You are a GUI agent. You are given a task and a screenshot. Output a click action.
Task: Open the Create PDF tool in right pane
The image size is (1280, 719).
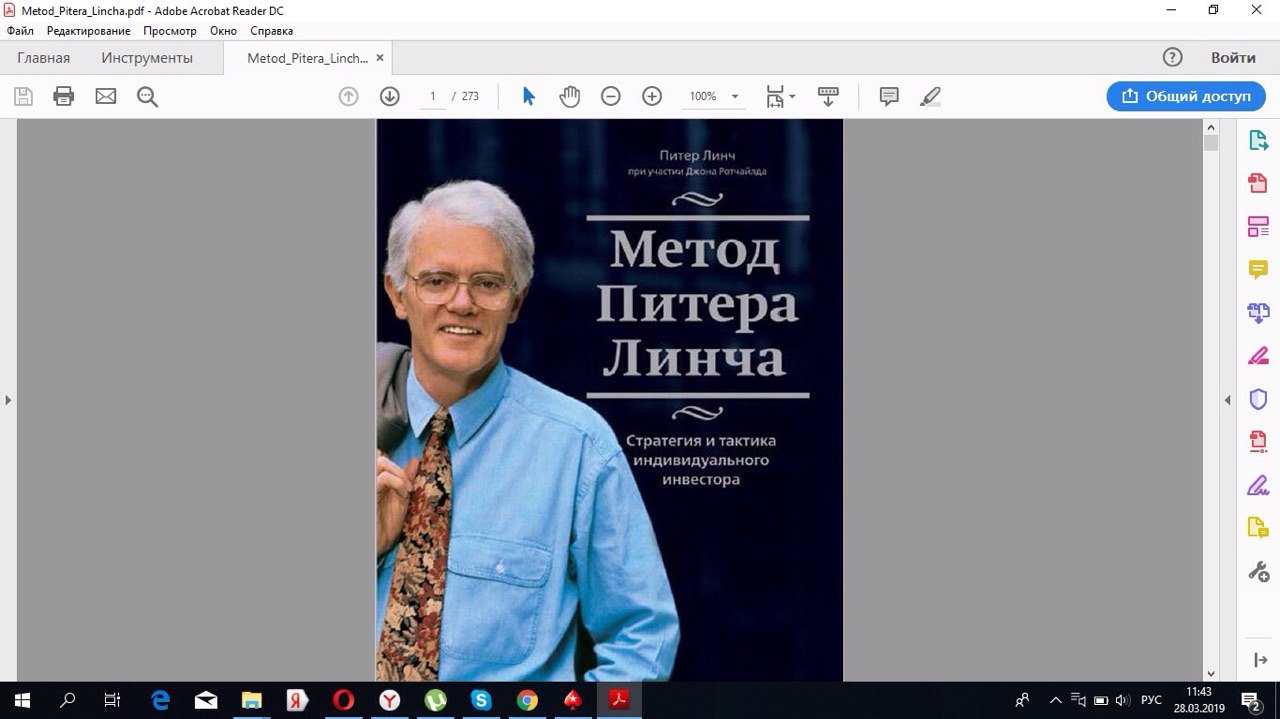pos(1258,184)
